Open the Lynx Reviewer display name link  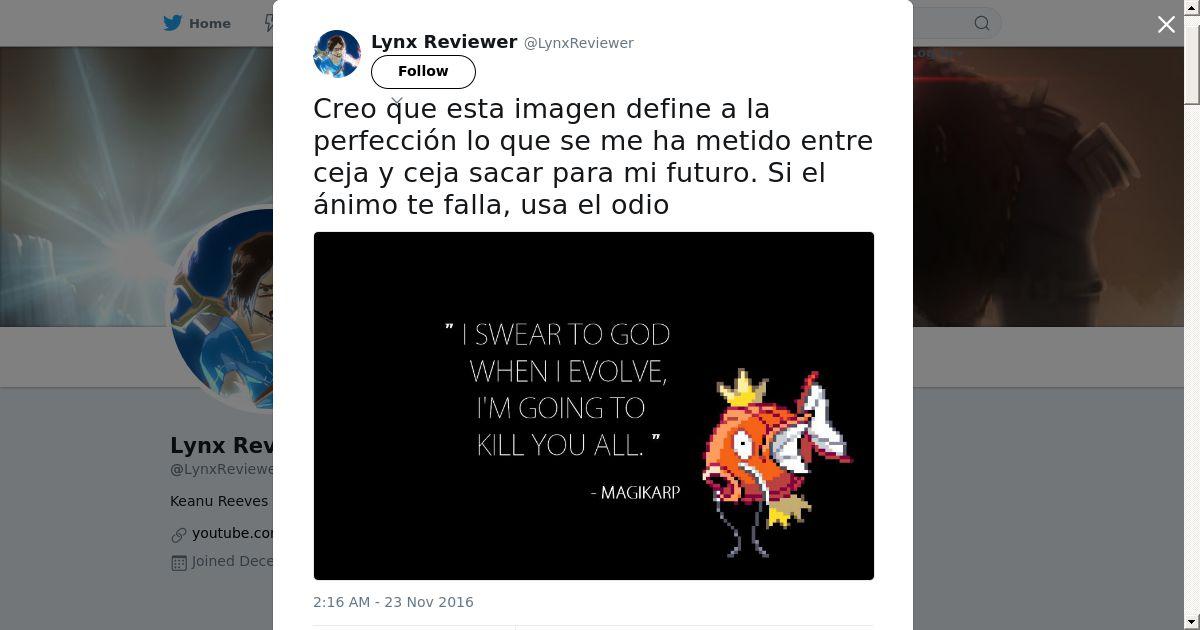(444, 42)
